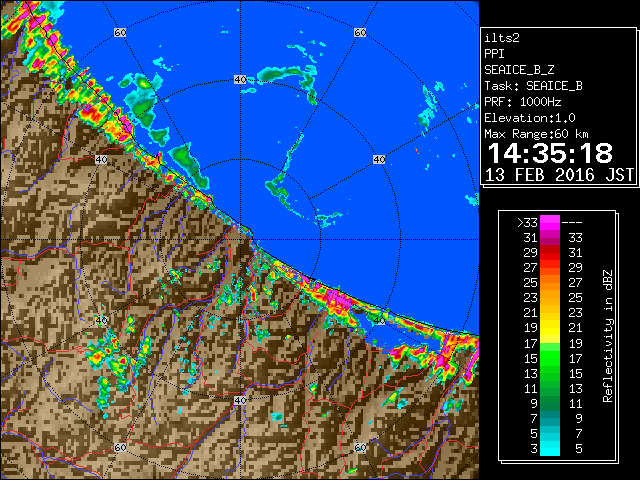This screenshot has width=640, height=480.
Task: Click the magenta >33 dBZ legend swatch
Action: [x=550, y=223]
